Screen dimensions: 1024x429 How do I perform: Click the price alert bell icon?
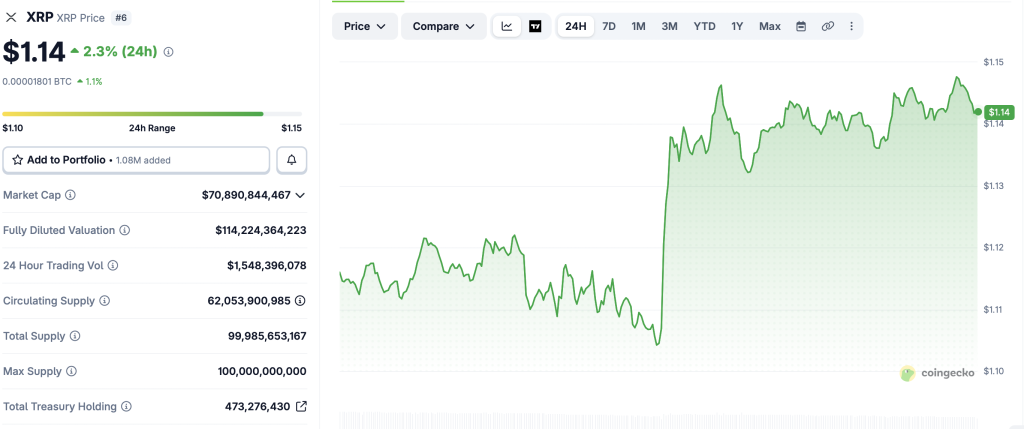[x=292, y=160]
